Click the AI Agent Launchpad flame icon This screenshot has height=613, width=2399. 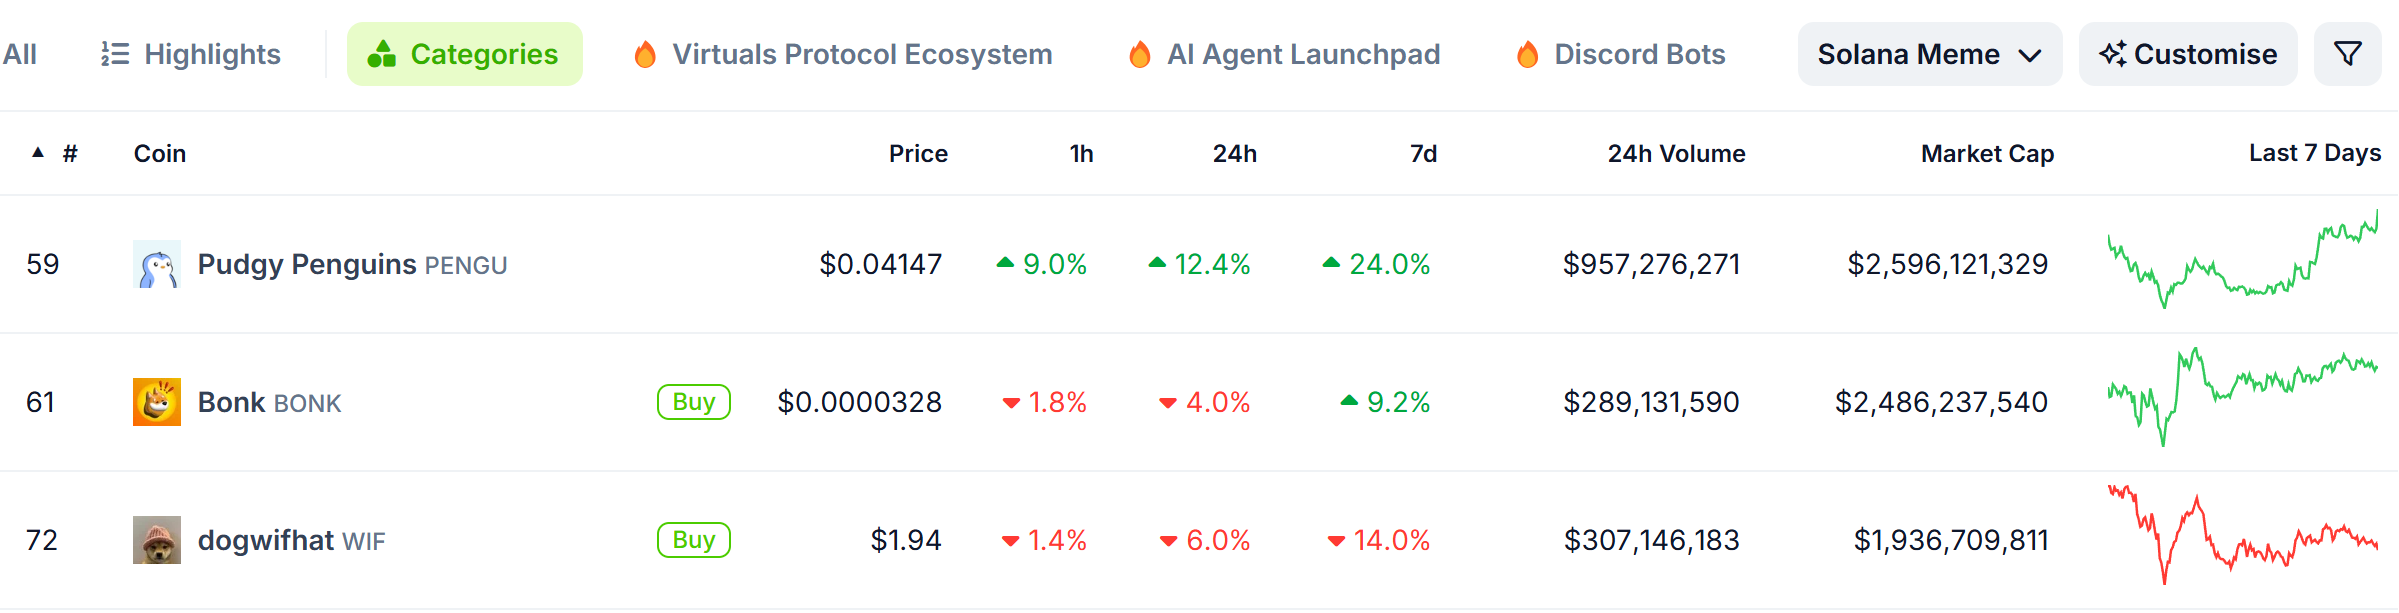pos(1140,54)
